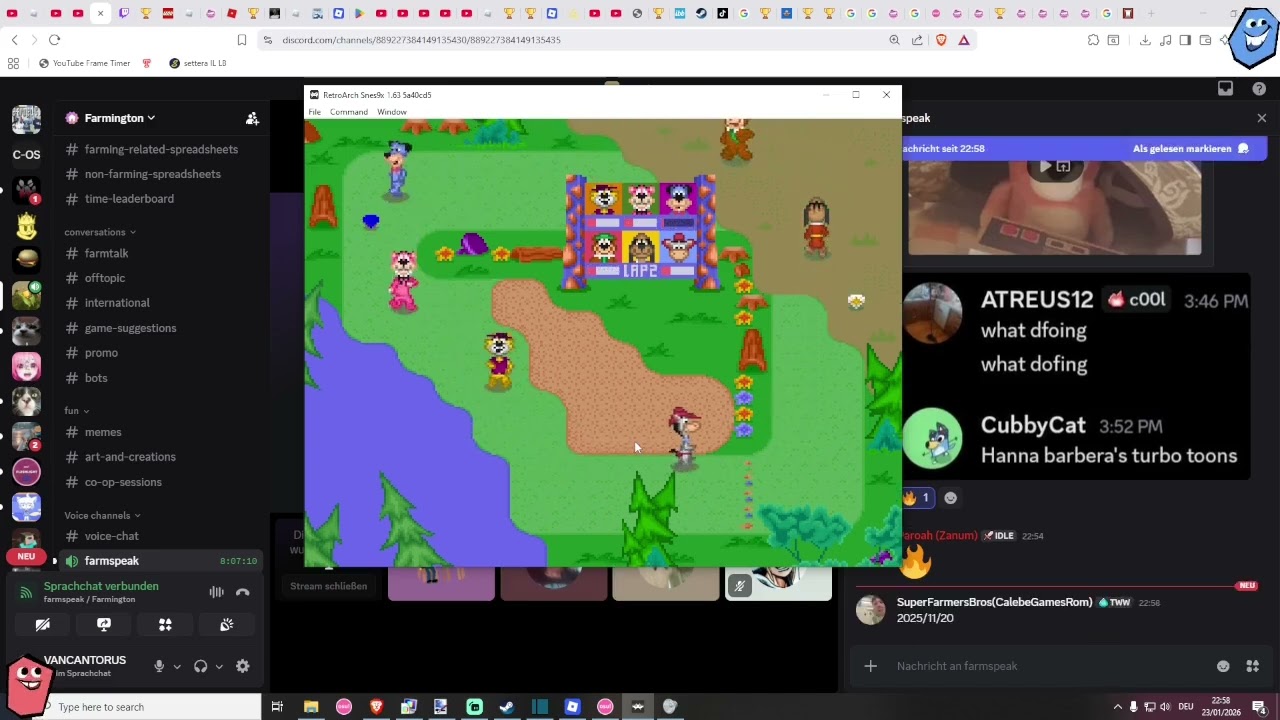Image resolution: width=1280 pixels, height=720 pixels.
Task: Open the emoji picker in message box
Action: pyautogui.click(x=1223, y=666)
